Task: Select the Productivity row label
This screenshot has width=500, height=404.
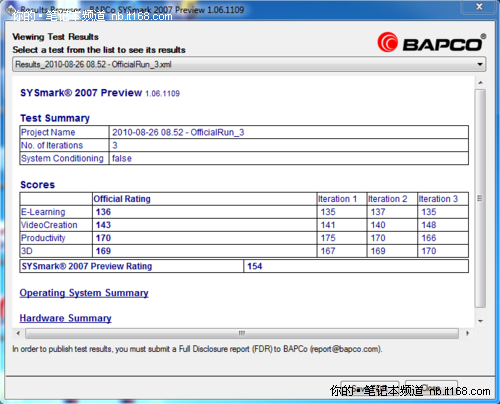Action: click(43, 238)
